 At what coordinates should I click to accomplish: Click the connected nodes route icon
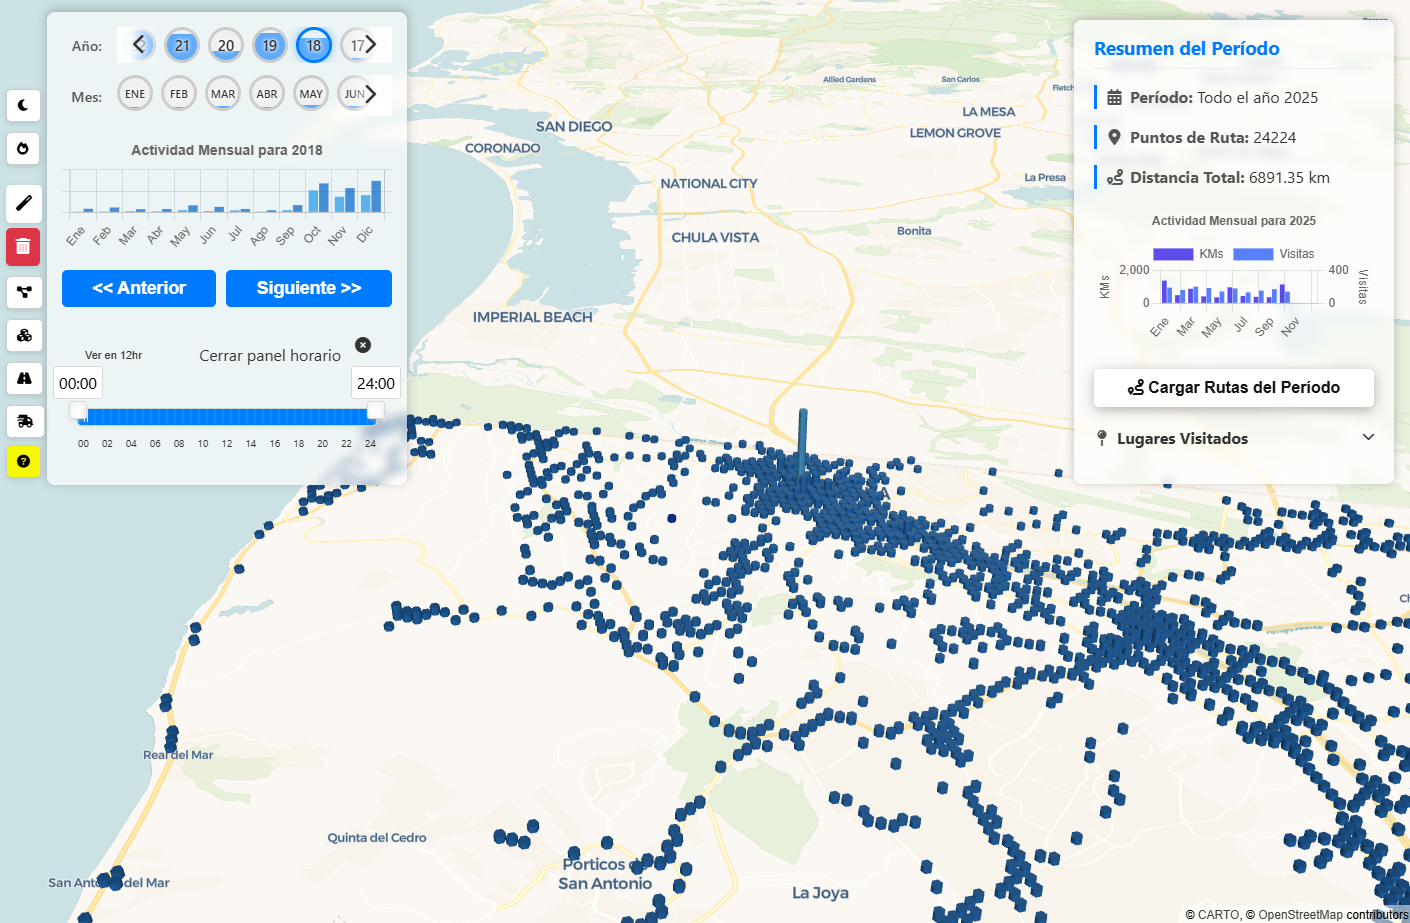click(x=24, y=292)
